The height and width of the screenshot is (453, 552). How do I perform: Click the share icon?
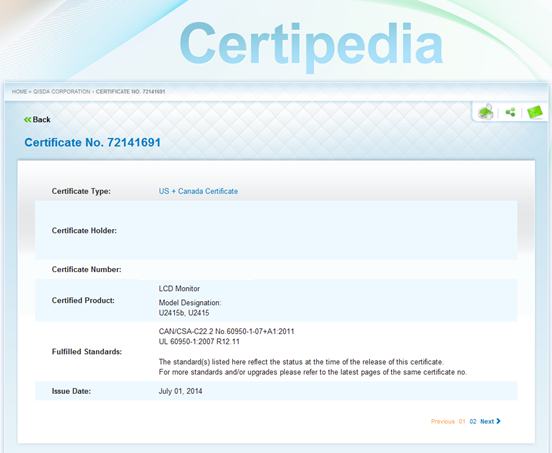[x=510, y=112]
